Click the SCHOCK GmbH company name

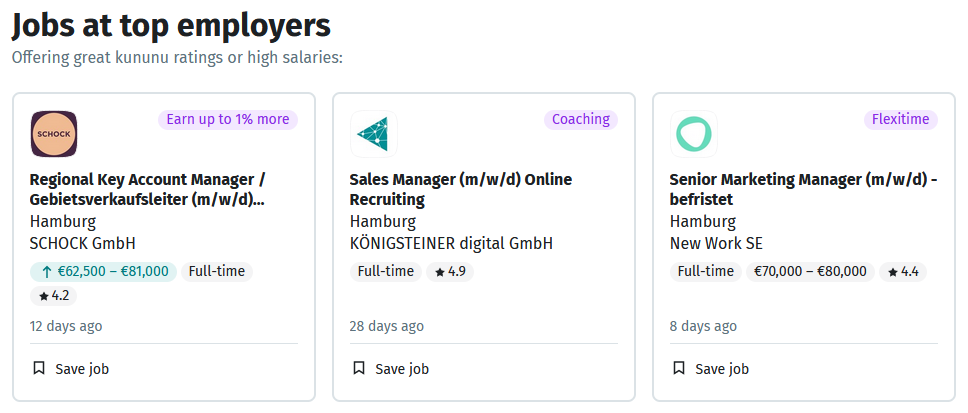[x=83, y=243]
